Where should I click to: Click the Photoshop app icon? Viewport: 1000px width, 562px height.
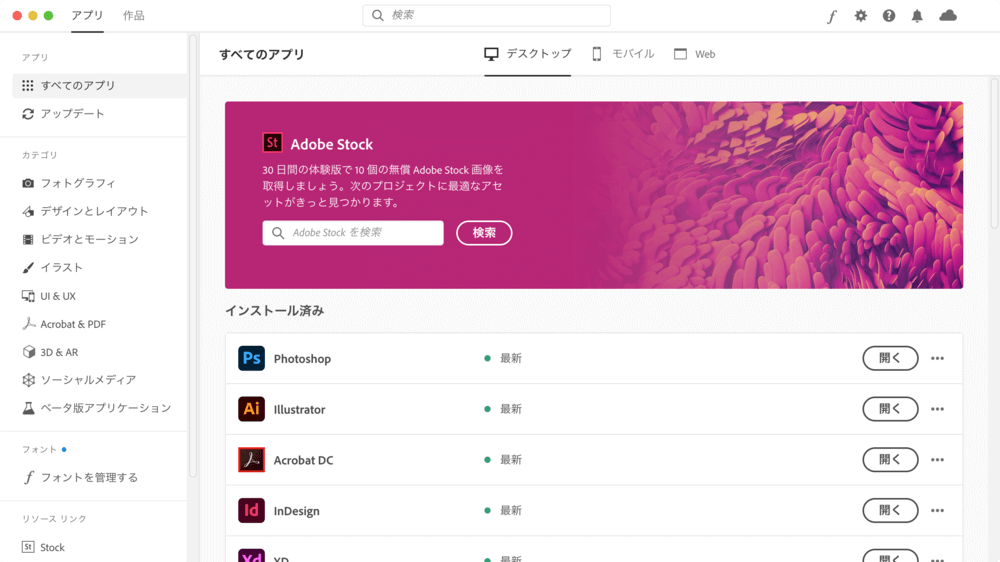click(x=251, y=359)
